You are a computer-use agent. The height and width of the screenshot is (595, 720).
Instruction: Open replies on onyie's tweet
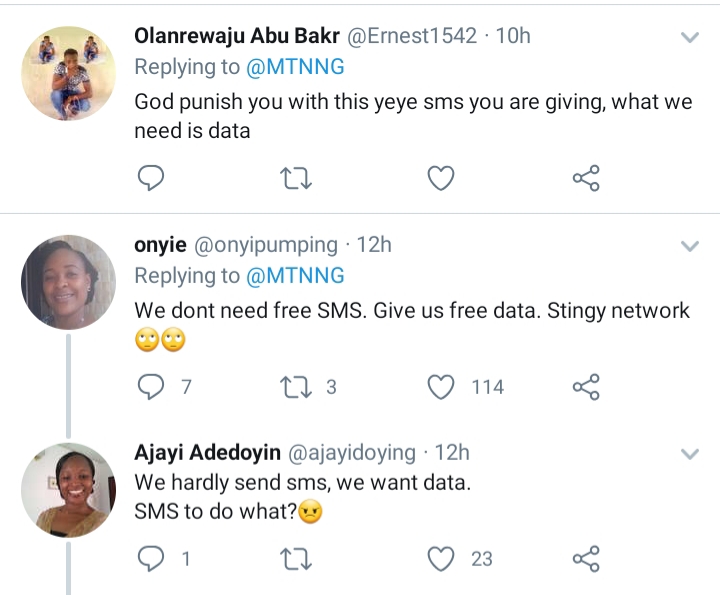click(149, 386)
